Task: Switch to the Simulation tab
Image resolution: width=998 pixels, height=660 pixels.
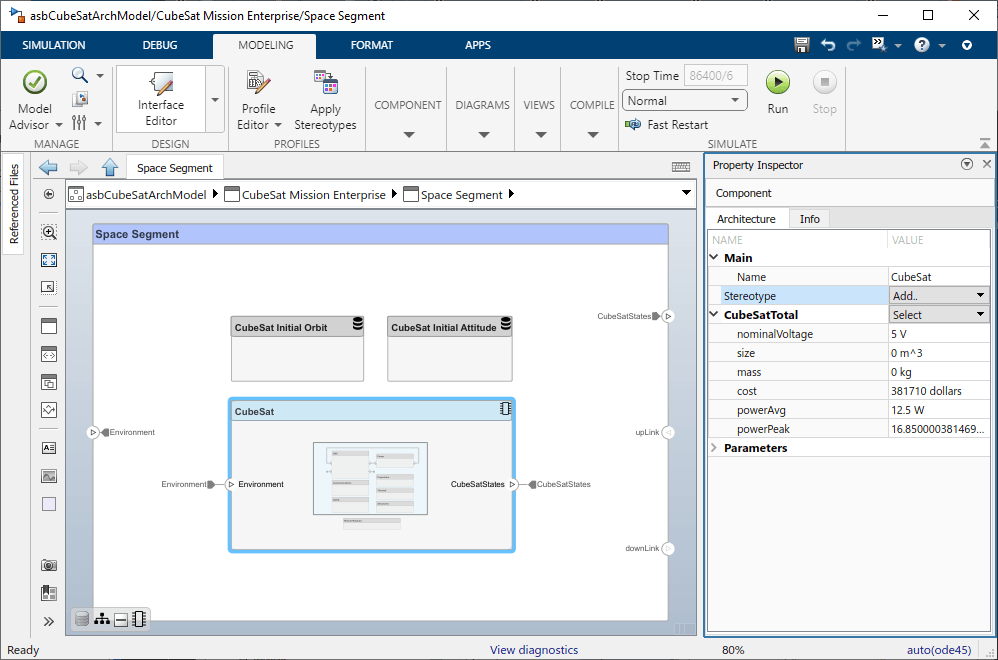Action: pos(54,45)
